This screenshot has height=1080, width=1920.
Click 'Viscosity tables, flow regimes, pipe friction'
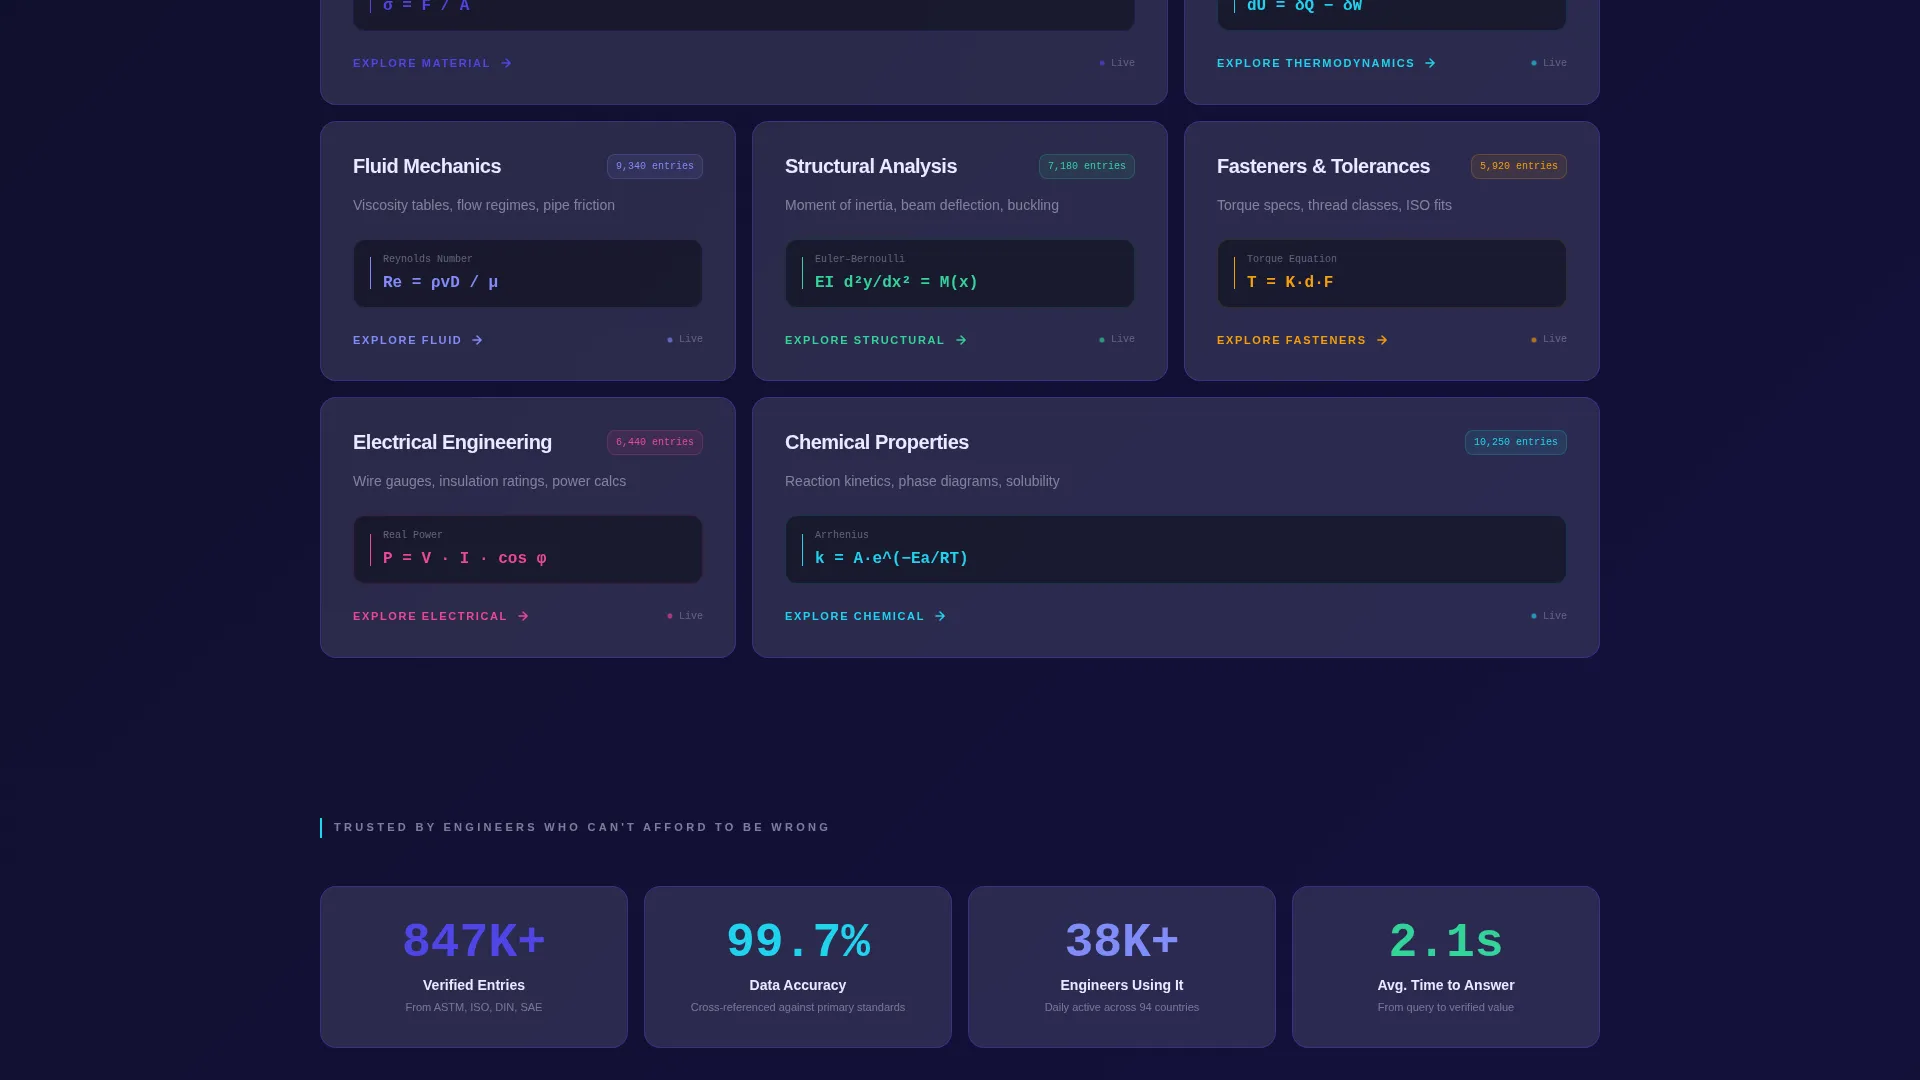coord(484,205)
